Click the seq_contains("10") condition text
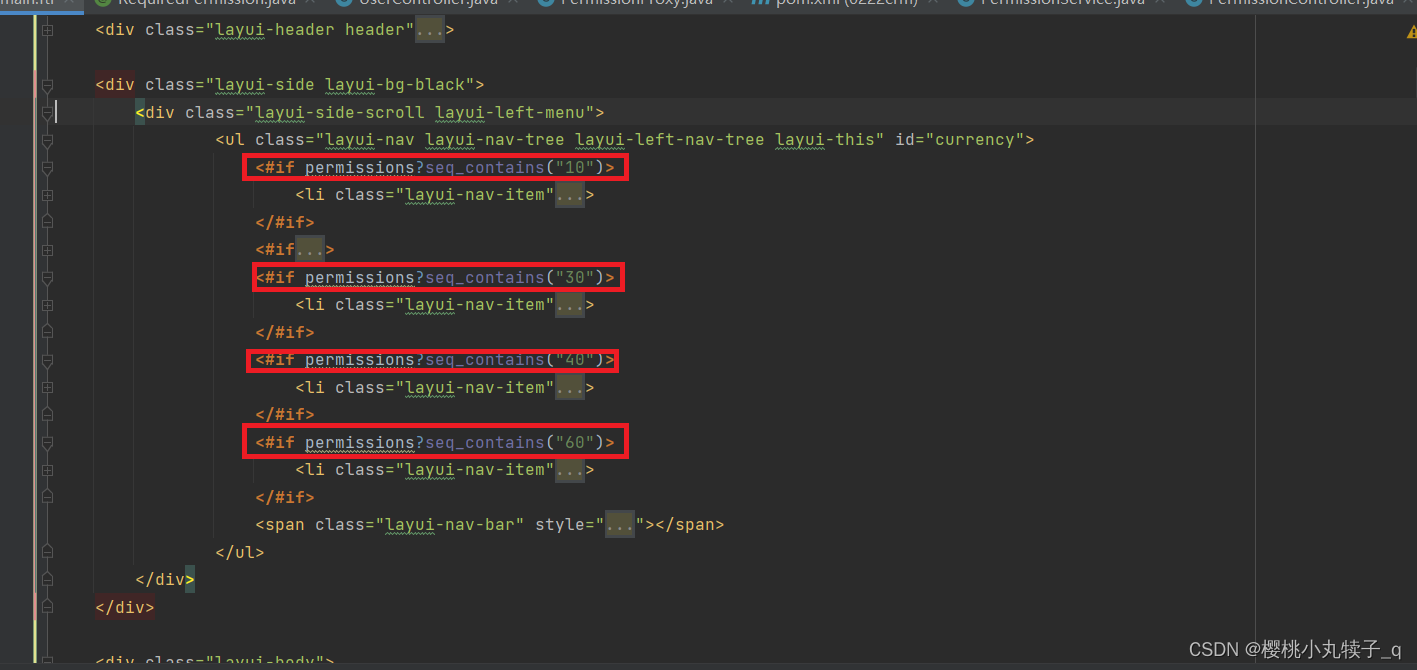Image resolution: width=1417 pixels, height=670 pixels. tap(515, 167)
